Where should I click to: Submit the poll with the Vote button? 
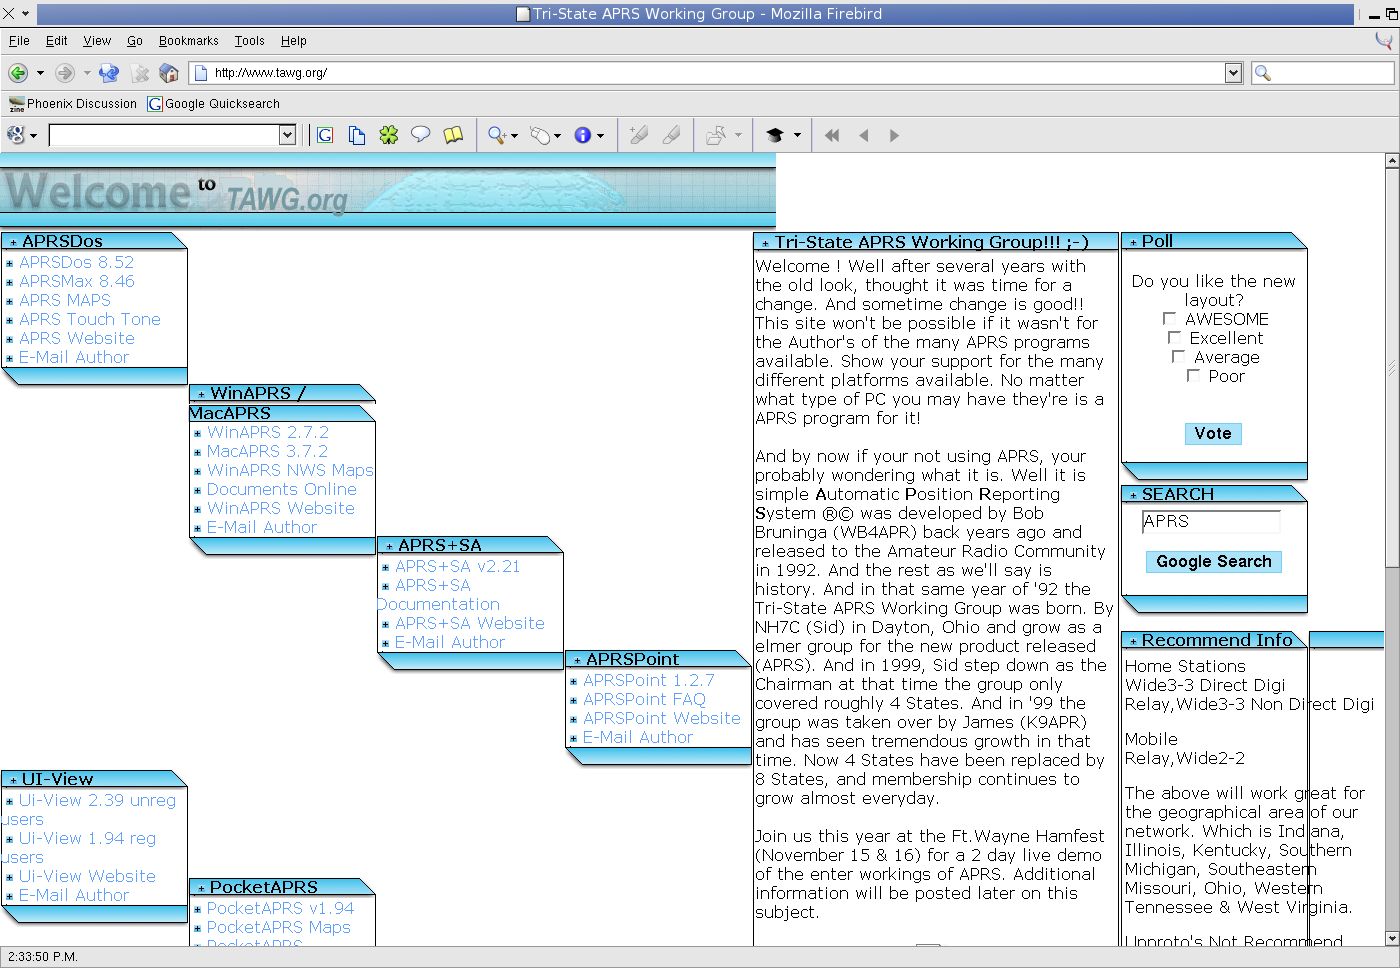1213,433
